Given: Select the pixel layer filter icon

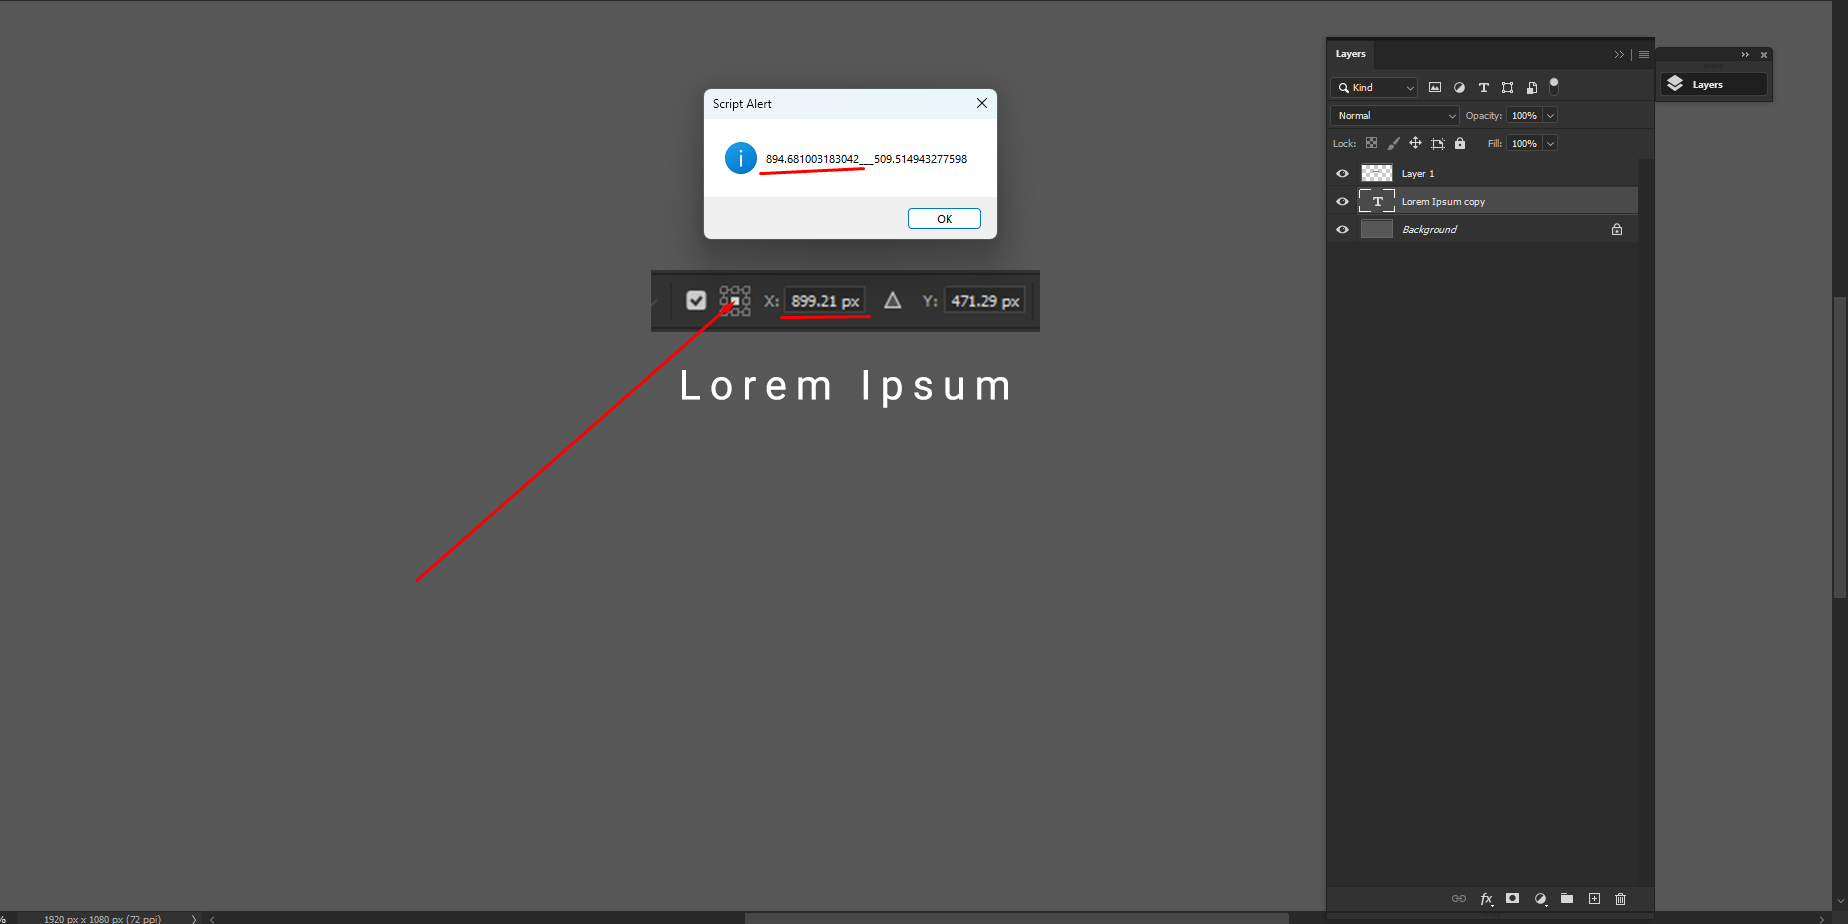Looking at the screenshot, I should coord(1435,87).
